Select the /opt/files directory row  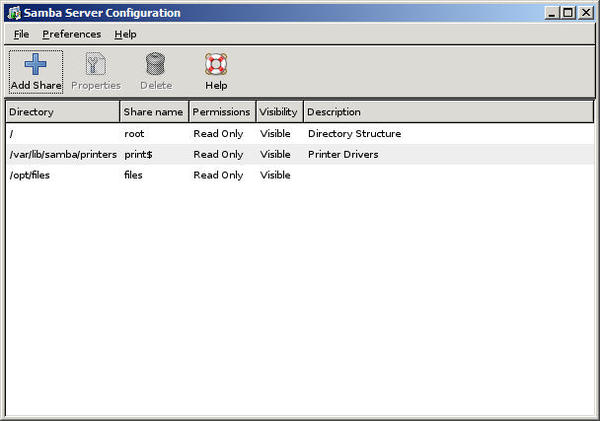tap(300, 175)
